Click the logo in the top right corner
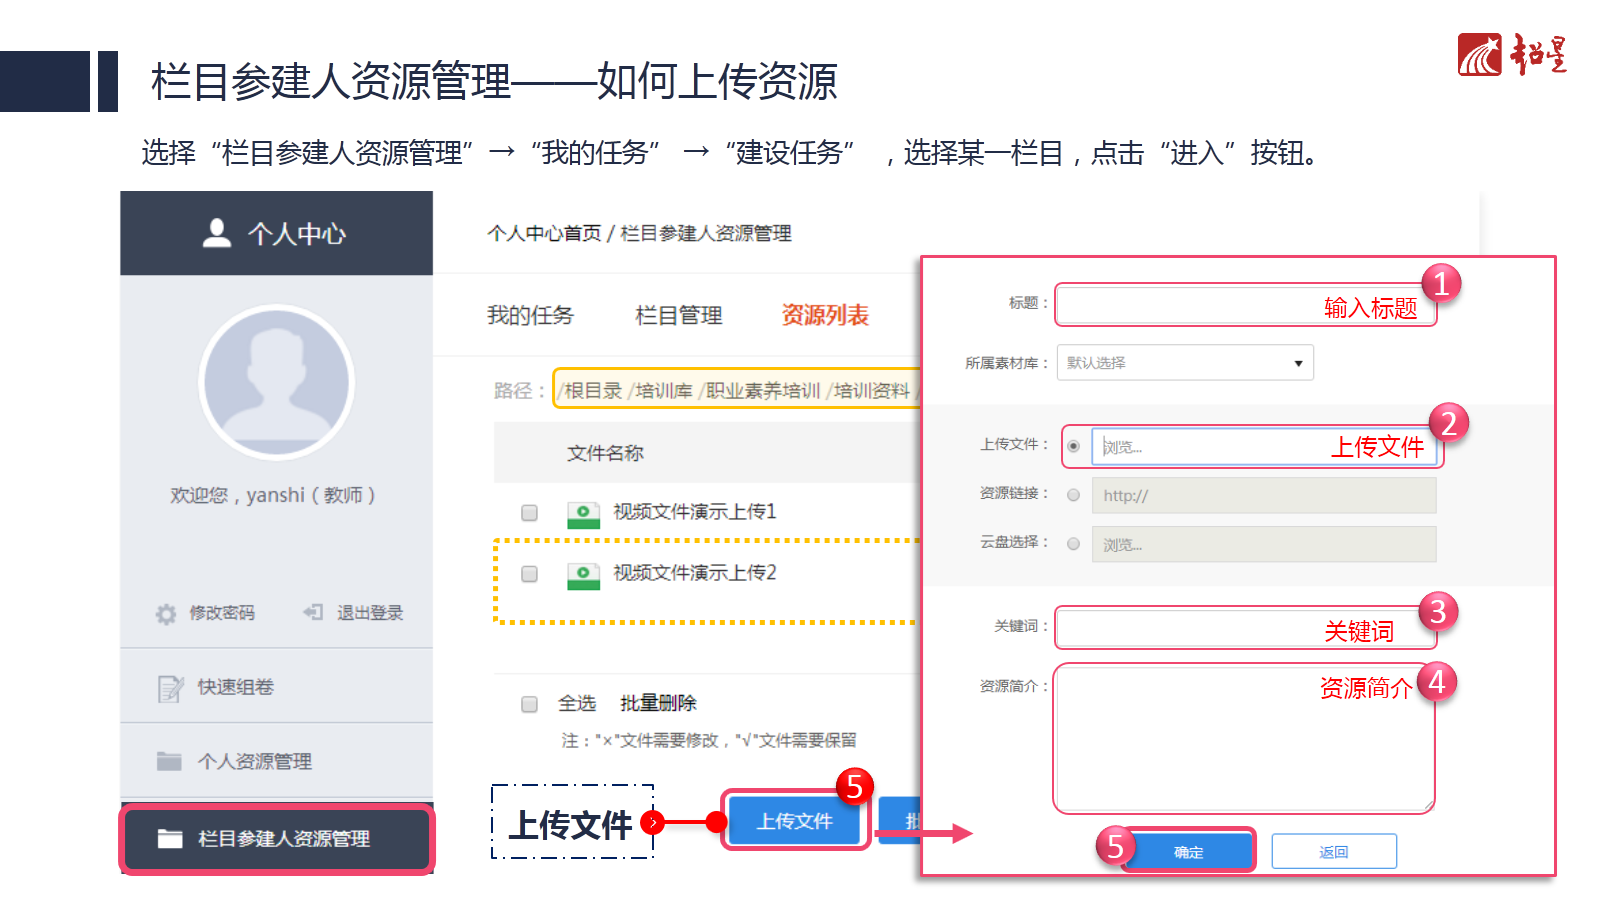This screenshot has height=900, width=1600. coord(1512,54)
